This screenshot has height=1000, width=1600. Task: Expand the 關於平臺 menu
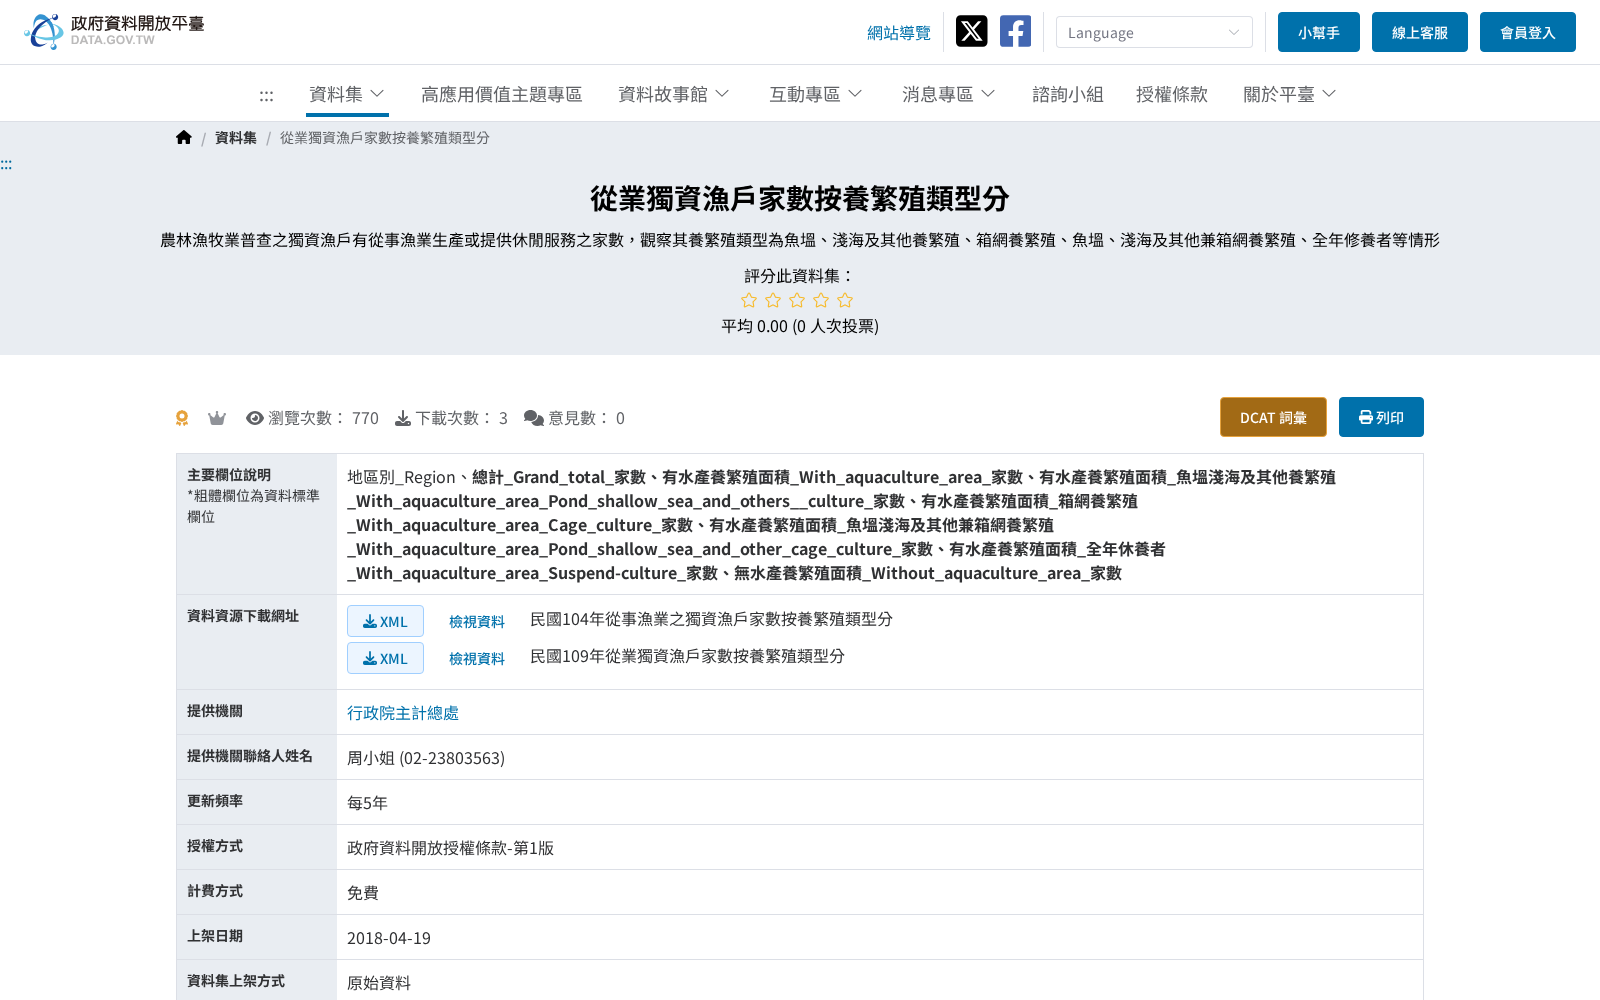(x=1290, y=94)
